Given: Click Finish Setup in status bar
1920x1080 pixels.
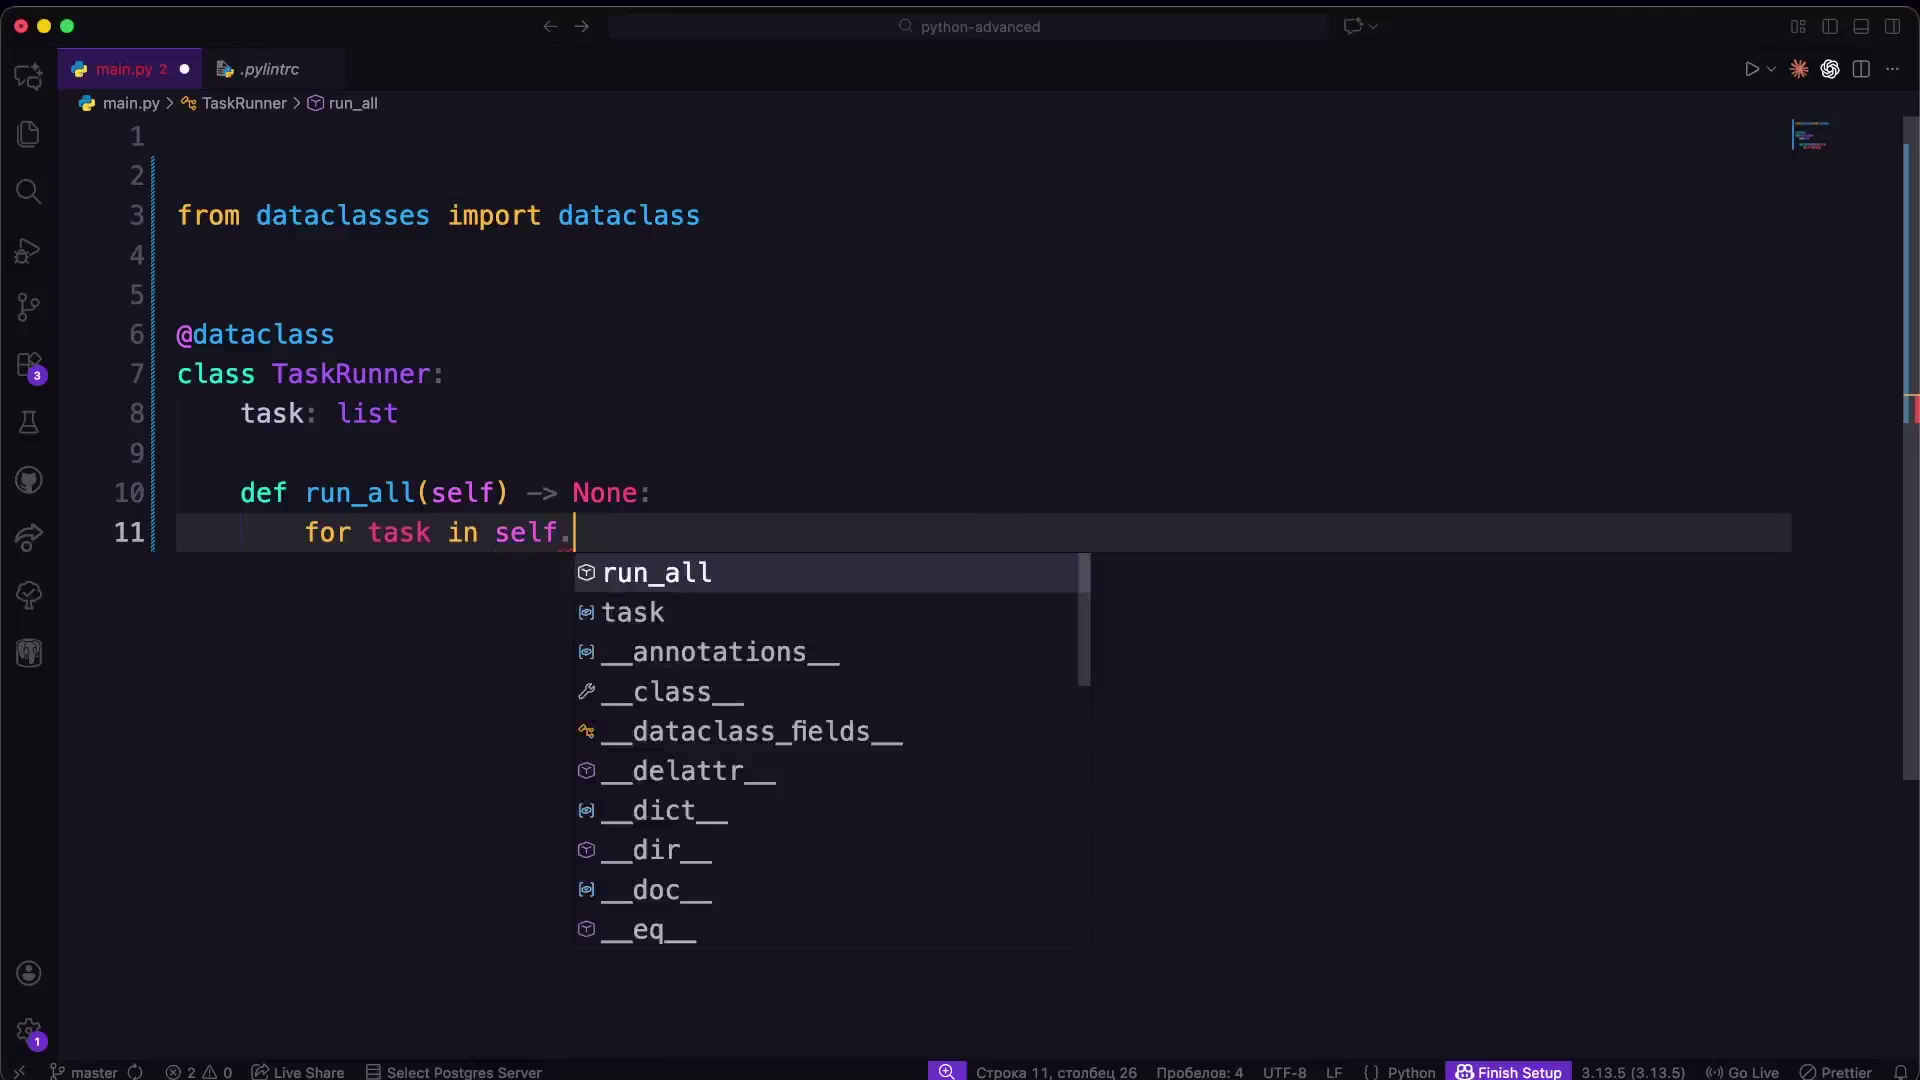Looking at the screenshot, I should click(1508, 1071).
